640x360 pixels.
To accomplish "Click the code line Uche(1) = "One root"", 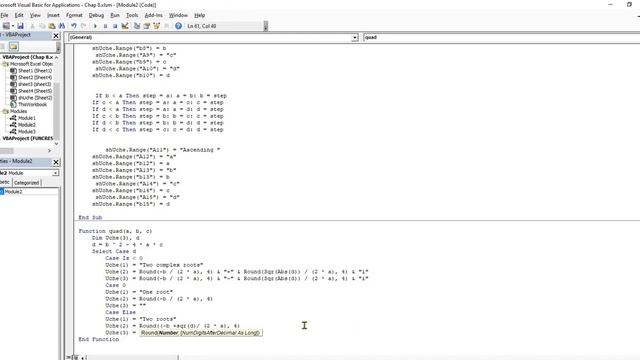I will (139, 292).
